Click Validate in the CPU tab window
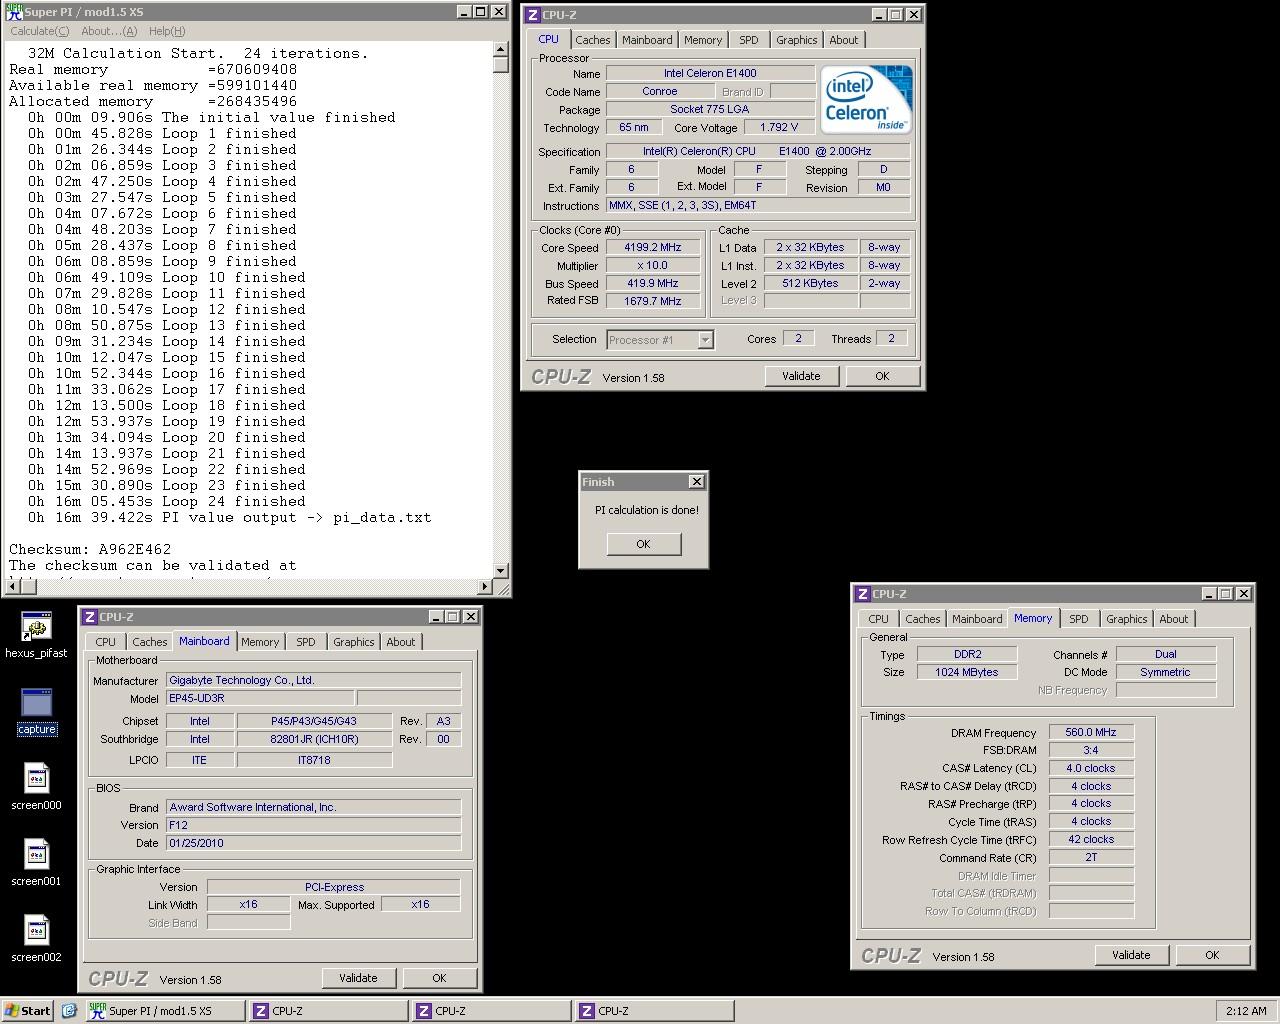 tap(801, 376)
